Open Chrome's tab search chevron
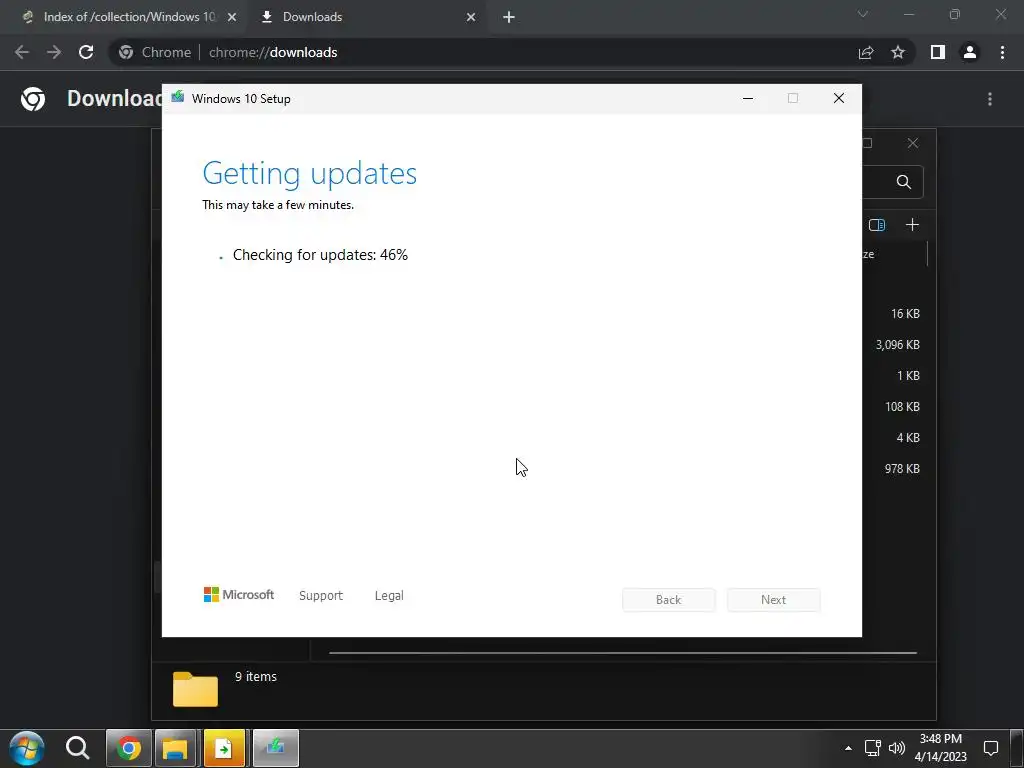1024x768 pixels. click(863, 14)
